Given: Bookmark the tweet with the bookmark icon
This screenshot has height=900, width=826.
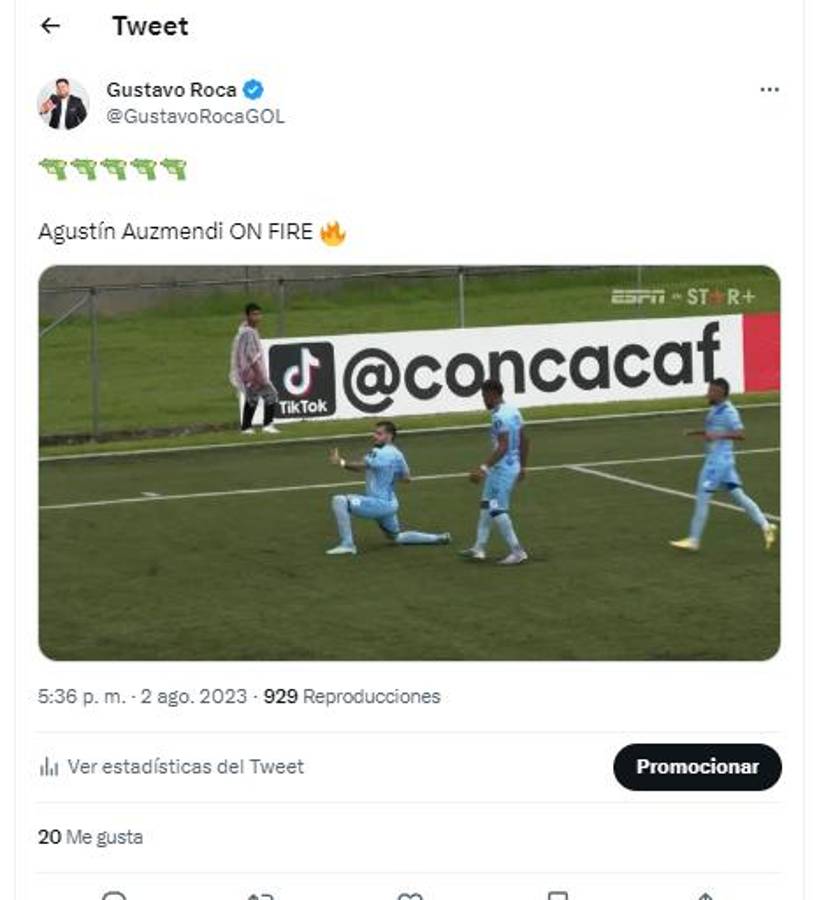Looking at the screenshot, I should [557, 893].
